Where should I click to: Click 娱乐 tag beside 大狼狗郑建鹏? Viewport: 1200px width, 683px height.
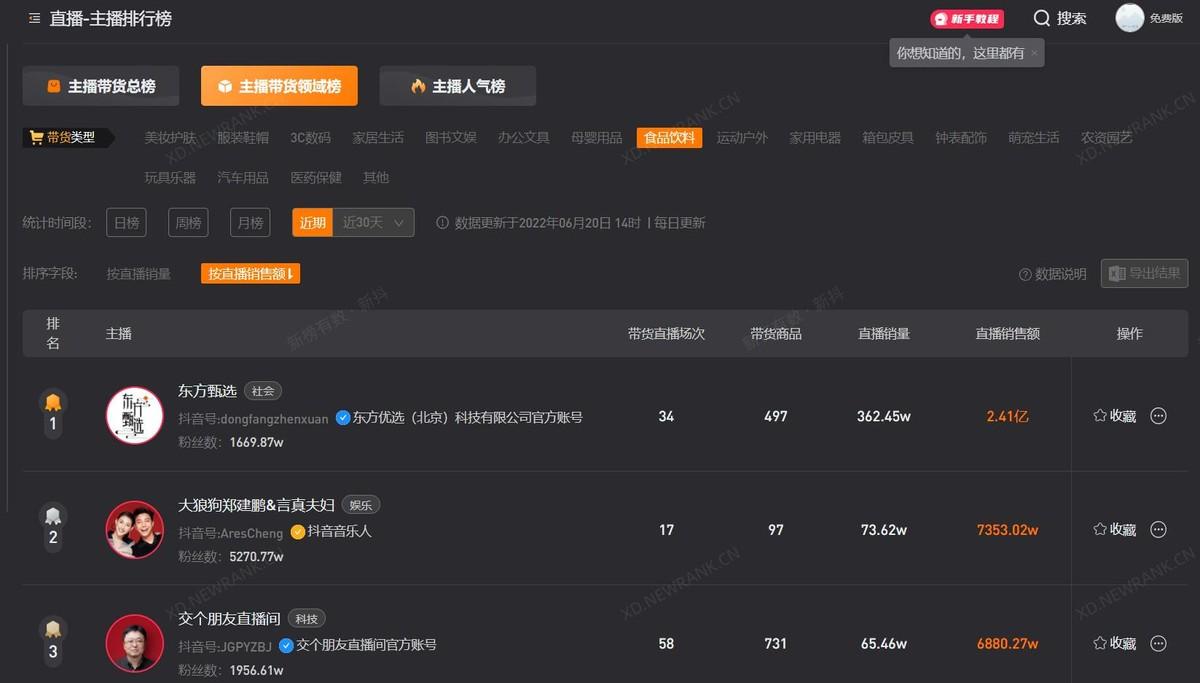(x=361, y=505)
